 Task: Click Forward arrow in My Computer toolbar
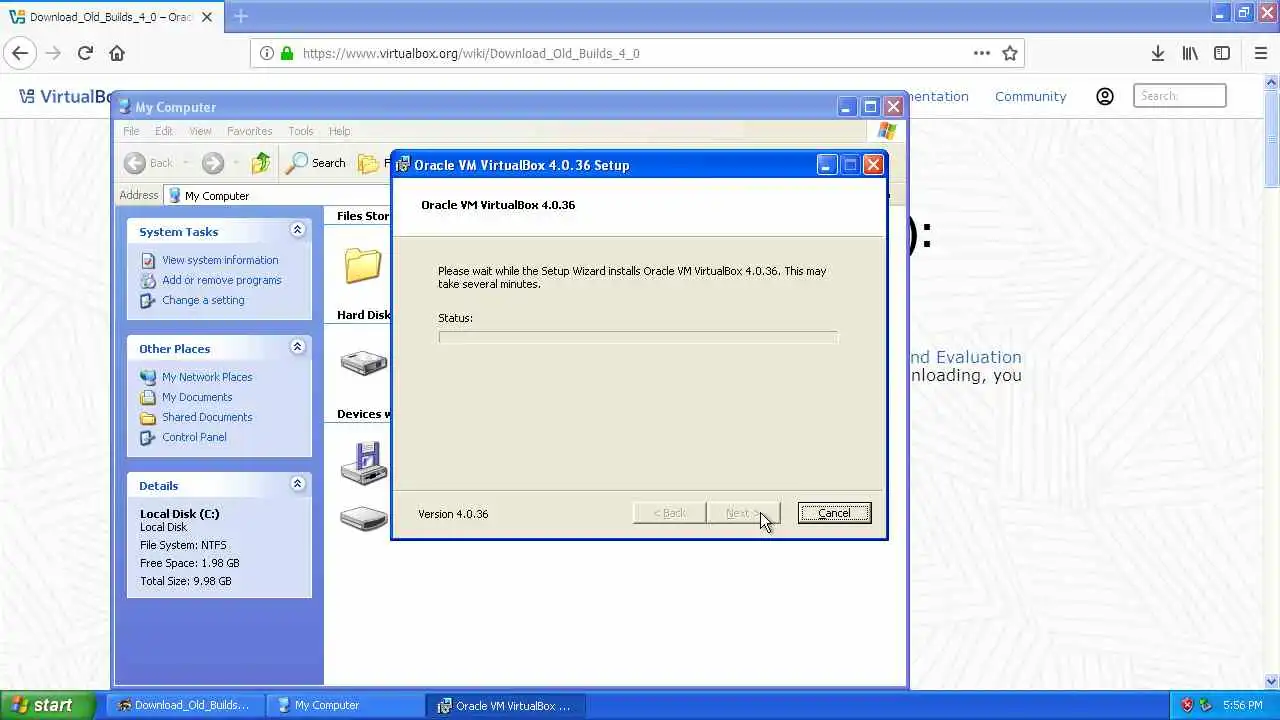(x=212, y=163)
